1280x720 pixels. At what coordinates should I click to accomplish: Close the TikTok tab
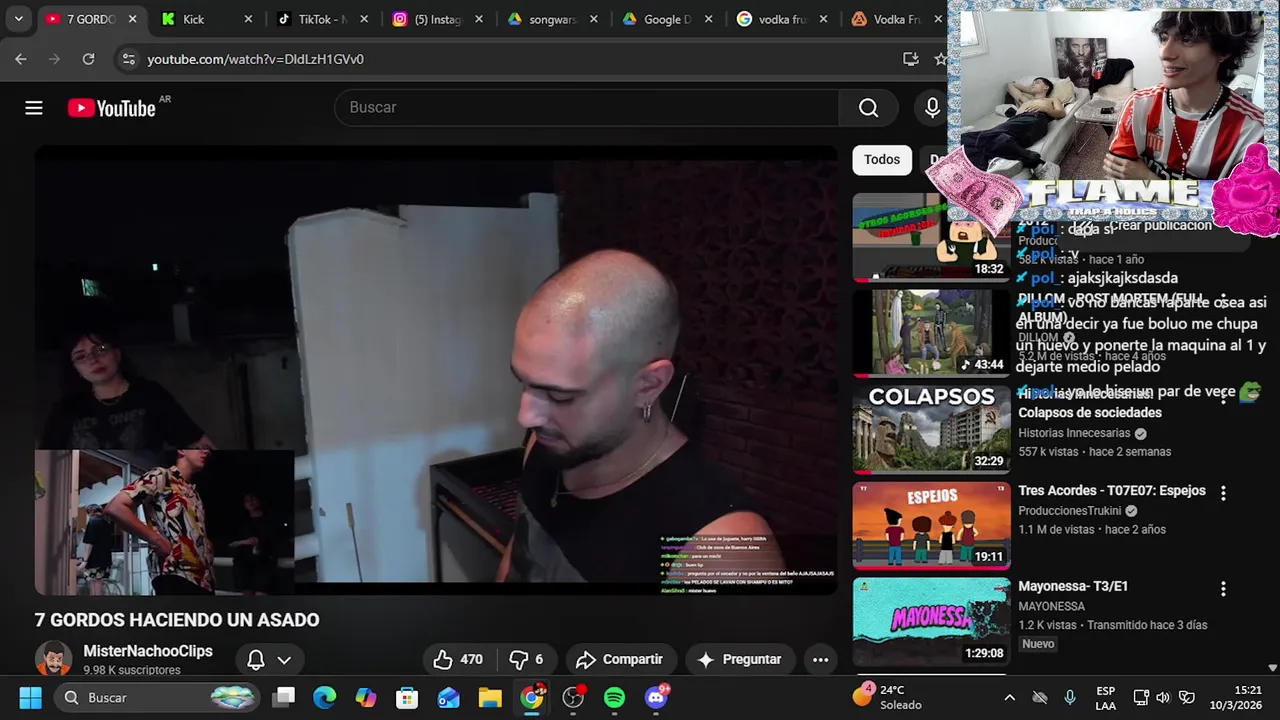point(364,19)
